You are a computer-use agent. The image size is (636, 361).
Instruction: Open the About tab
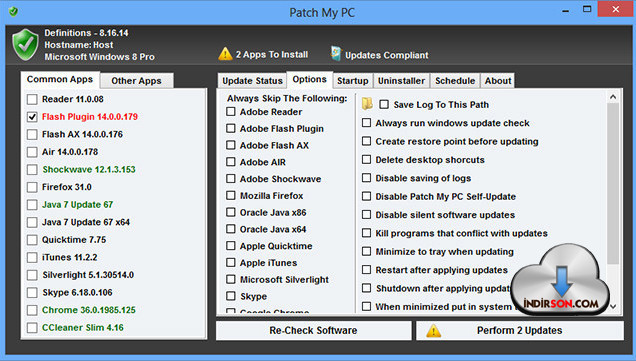point(498,81)
